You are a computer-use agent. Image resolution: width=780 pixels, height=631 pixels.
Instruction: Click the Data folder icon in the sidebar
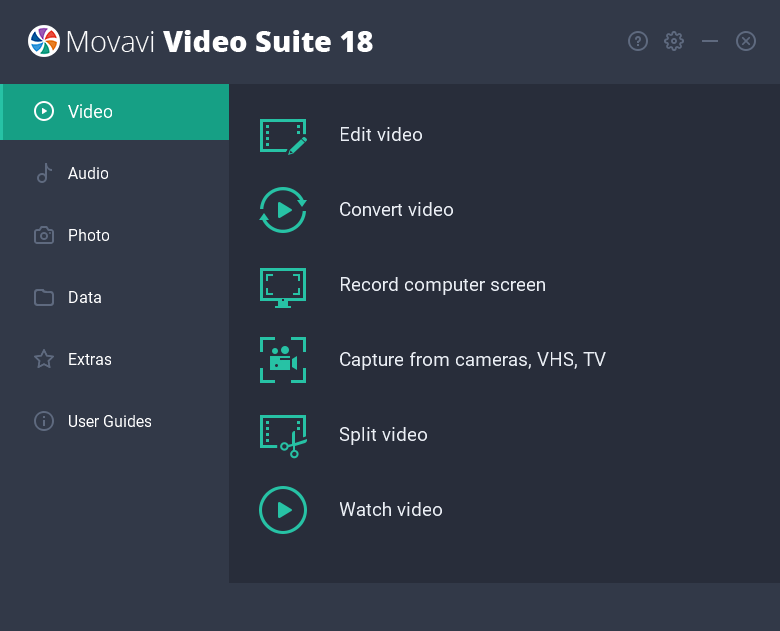tap(44, 297)
